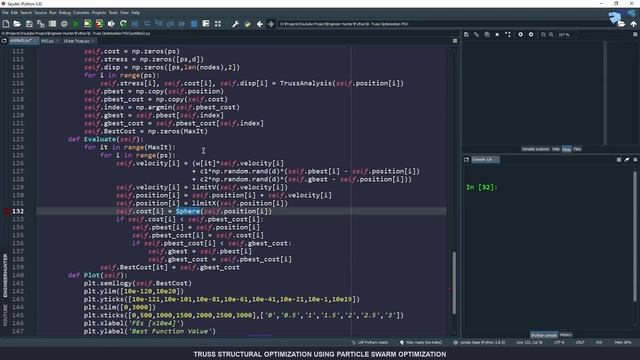The image size is (640, 360).
Task: Show next plot arrow icon
Action: [531, 35]
